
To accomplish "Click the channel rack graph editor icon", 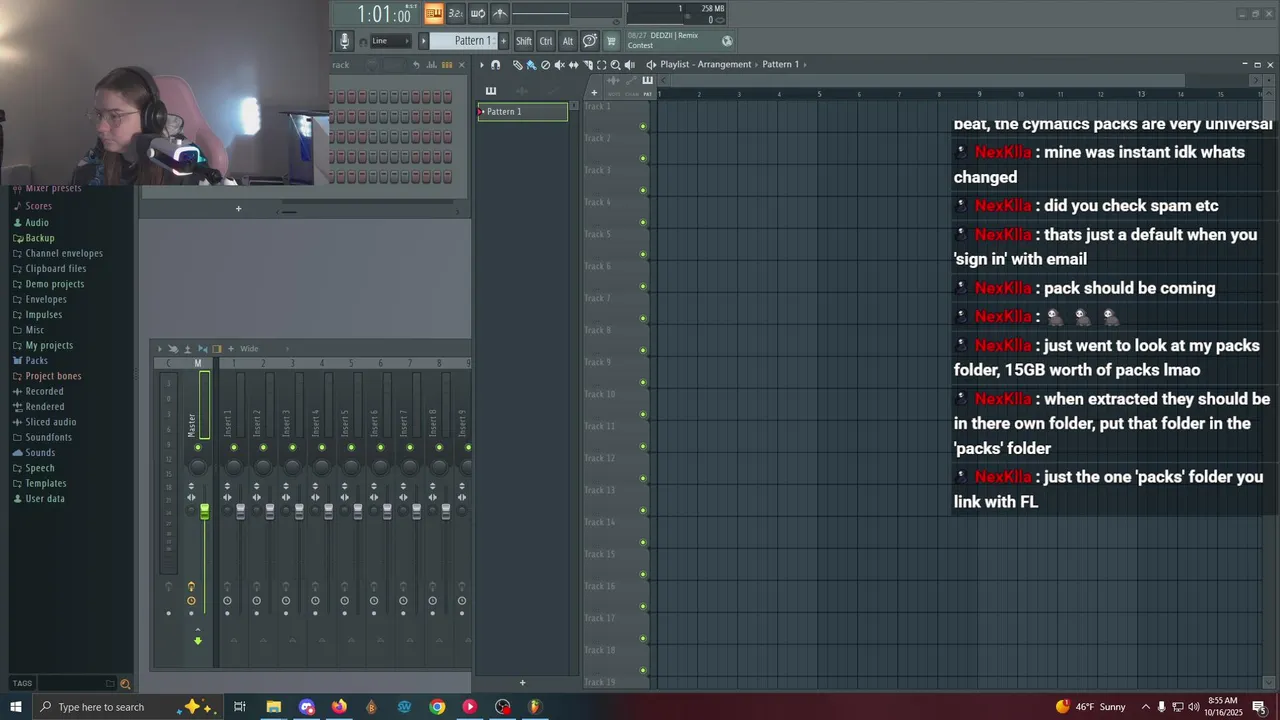I will (x=432, y=65).
